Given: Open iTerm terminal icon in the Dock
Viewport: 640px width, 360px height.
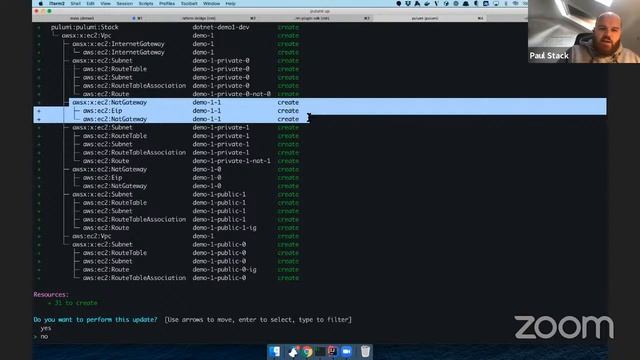Looking at the screenshot, I should [320, 351].
